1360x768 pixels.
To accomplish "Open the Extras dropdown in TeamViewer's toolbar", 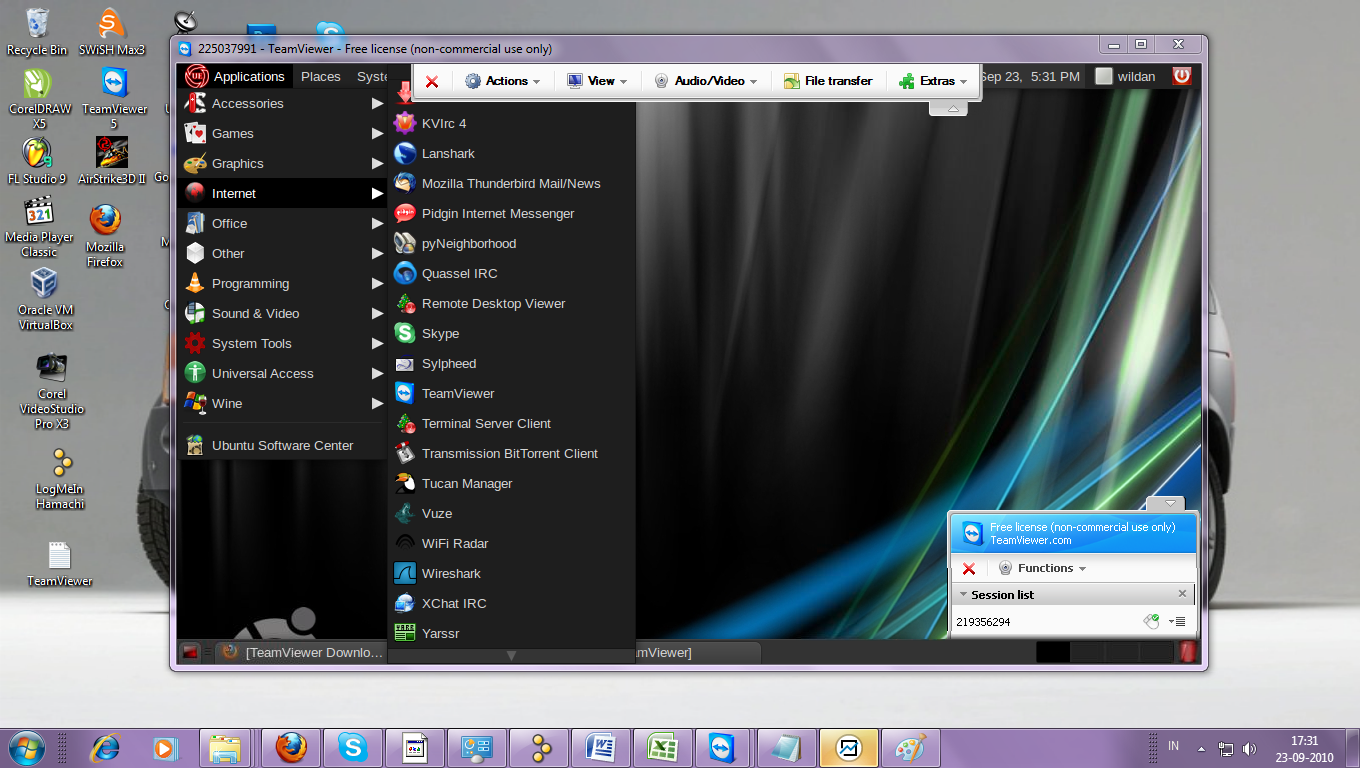I will (934, 81).
